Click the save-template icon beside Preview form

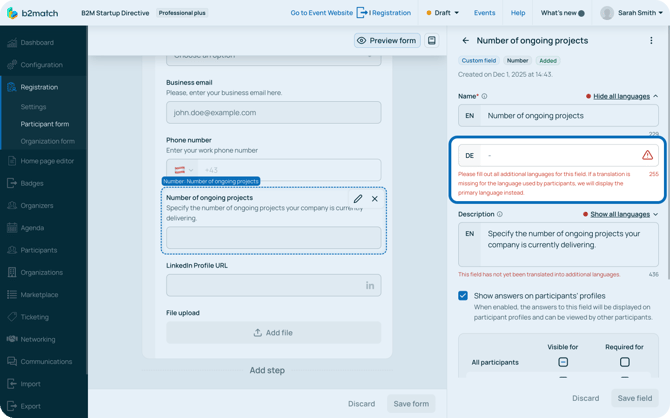click(x=432, y=41)
